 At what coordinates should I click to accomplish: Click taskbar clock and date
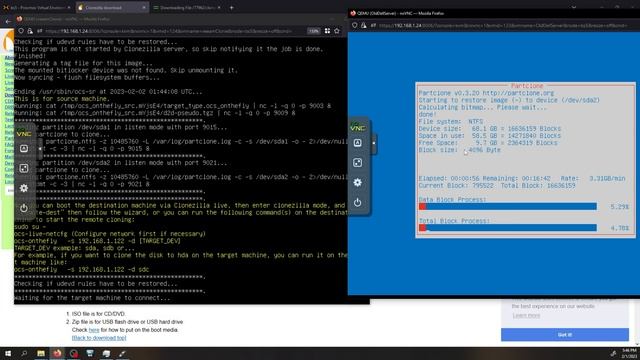tap(629, 353)
